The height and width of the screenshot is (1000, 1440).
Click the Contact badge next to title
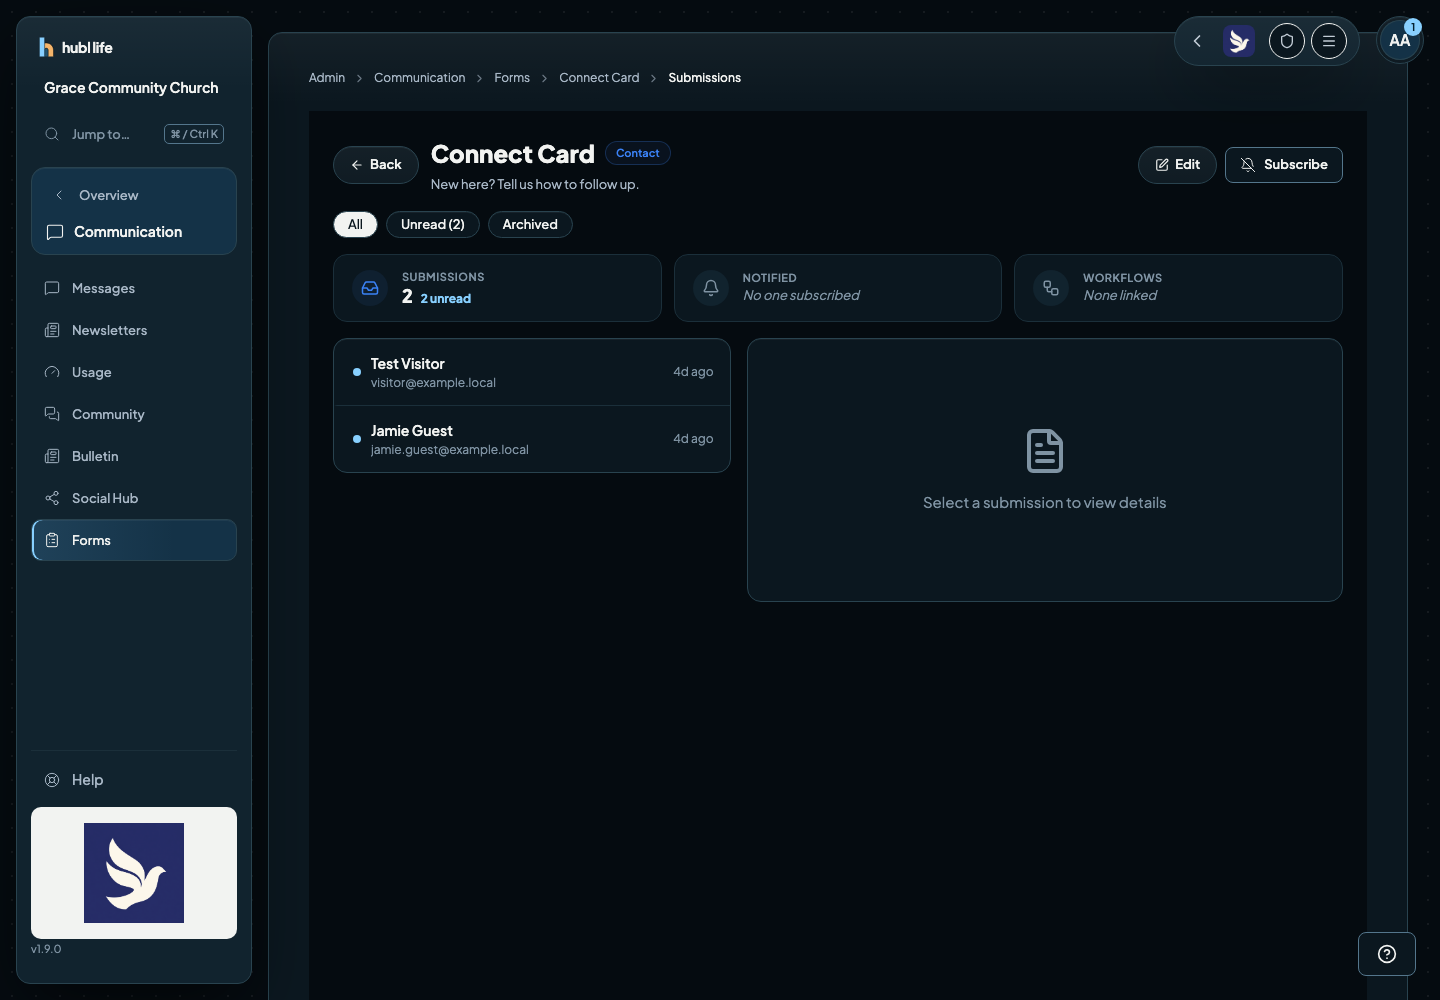pyautogui.click(x=638, y=153)
